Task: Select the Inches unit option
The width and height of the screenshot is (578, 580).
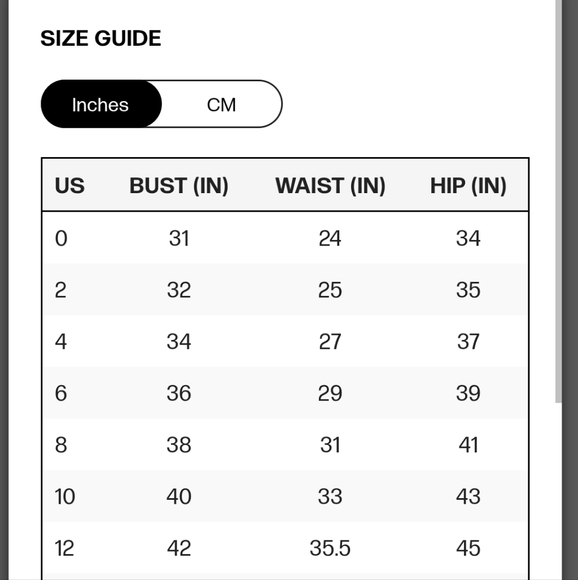Action: (x=101, y=105)
